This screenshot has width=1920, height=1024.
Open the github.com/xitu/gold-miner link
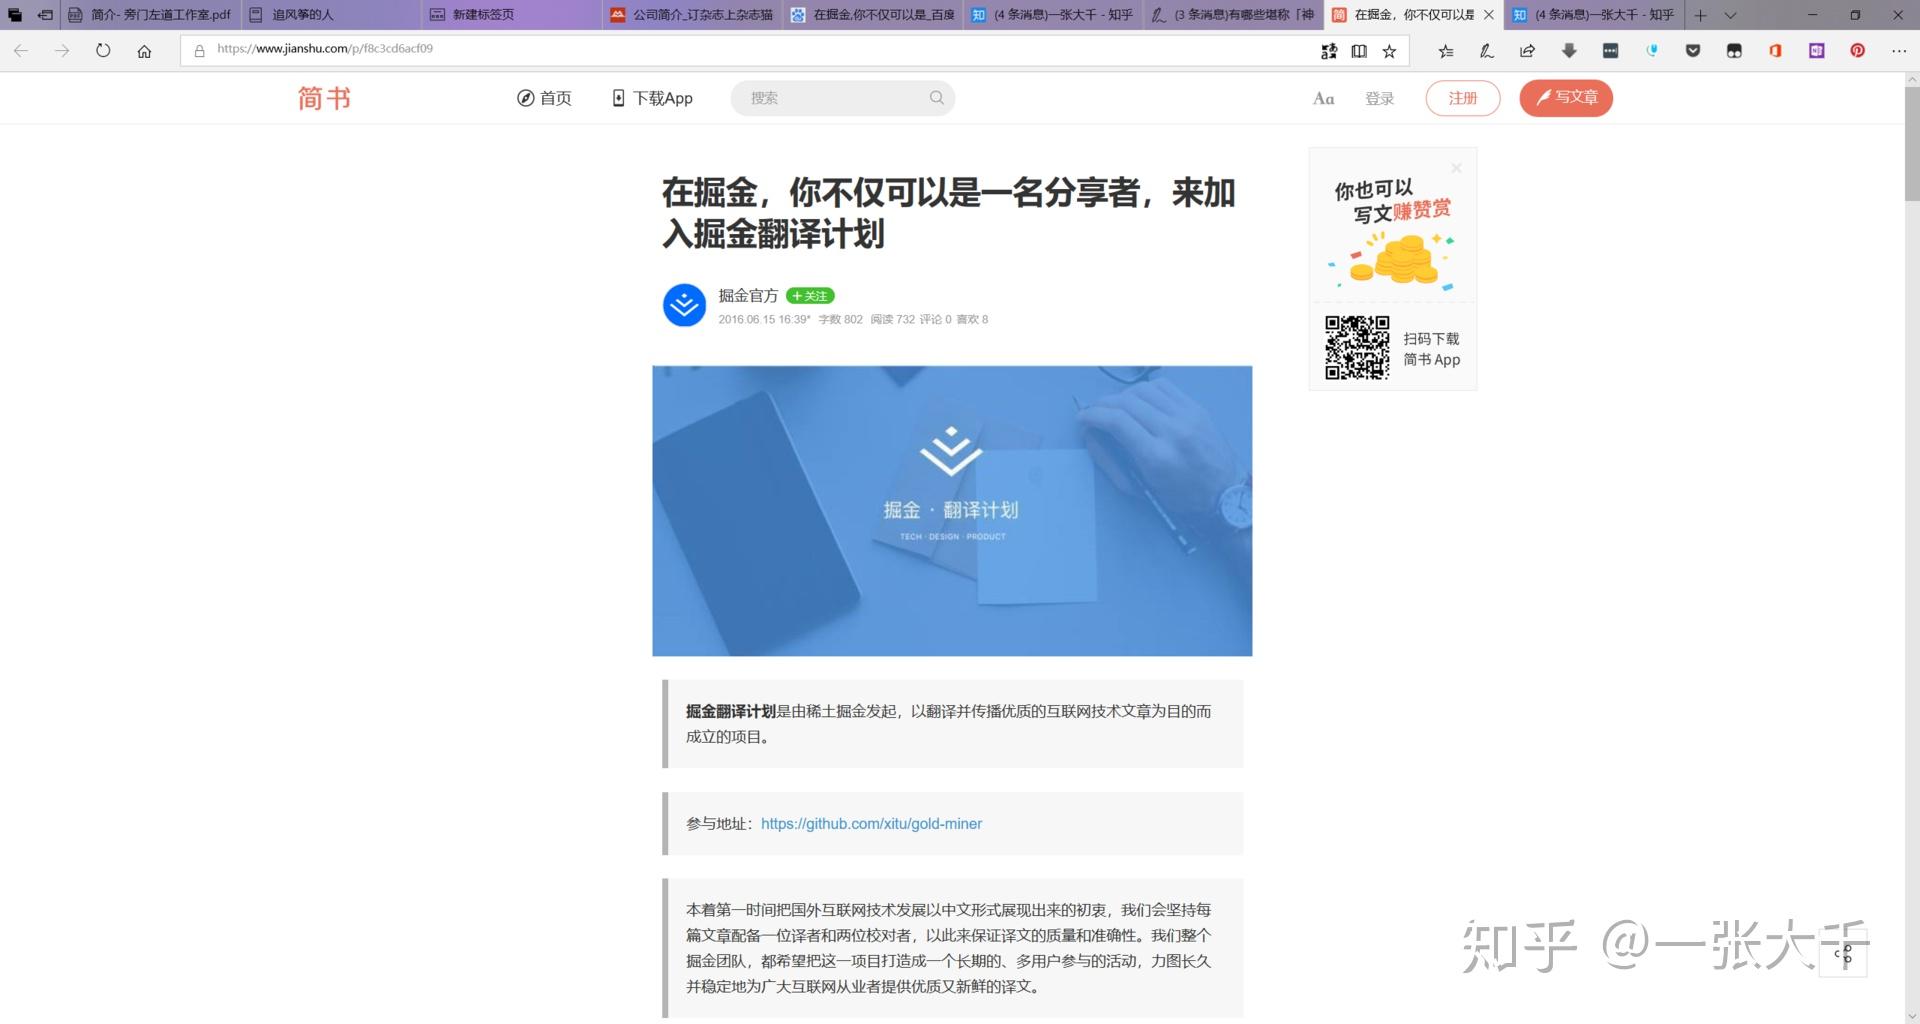click(871, 824)
